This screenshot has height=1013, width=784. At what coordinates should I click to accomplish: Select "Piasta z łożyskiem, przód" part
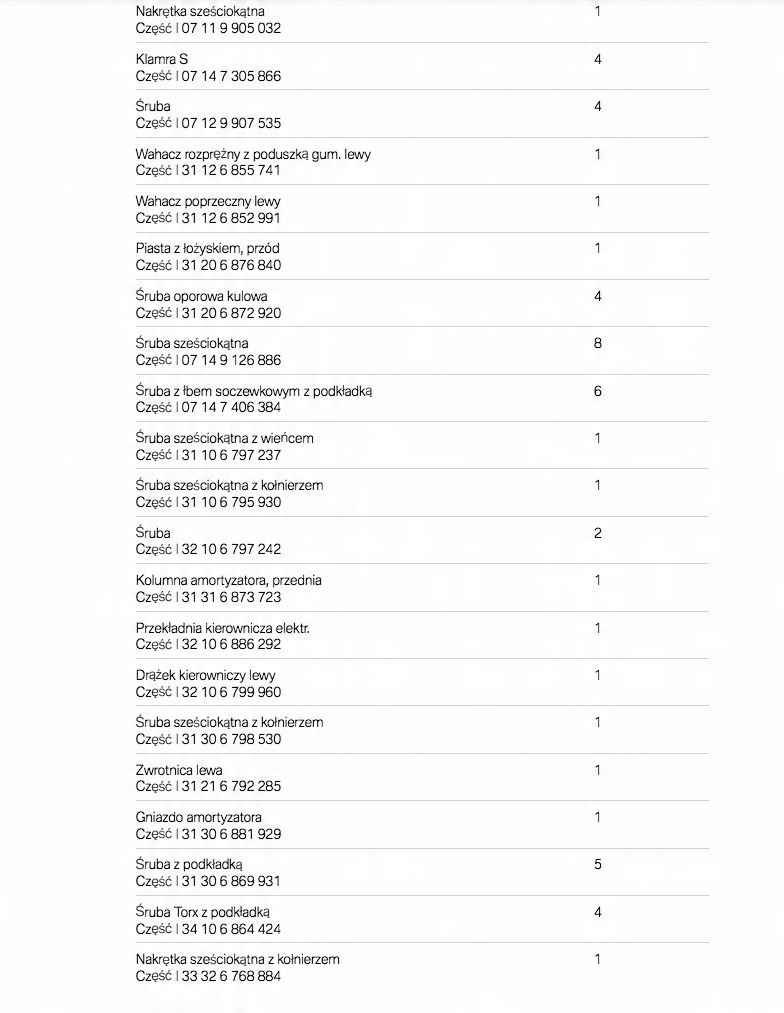point(209,249)
